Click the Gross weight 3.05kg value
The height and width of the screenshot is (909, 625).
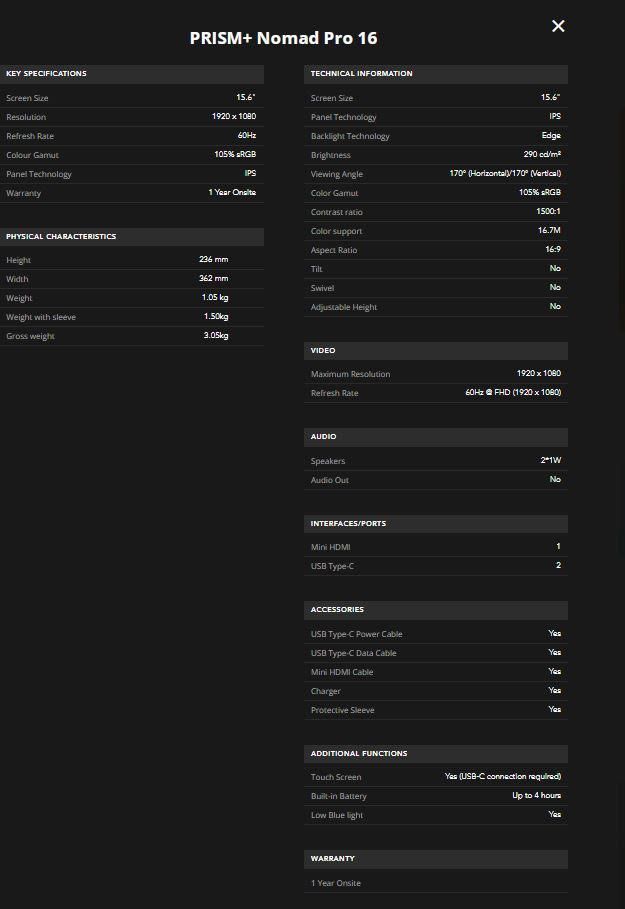pyautogui.click(x=215, y=336)
